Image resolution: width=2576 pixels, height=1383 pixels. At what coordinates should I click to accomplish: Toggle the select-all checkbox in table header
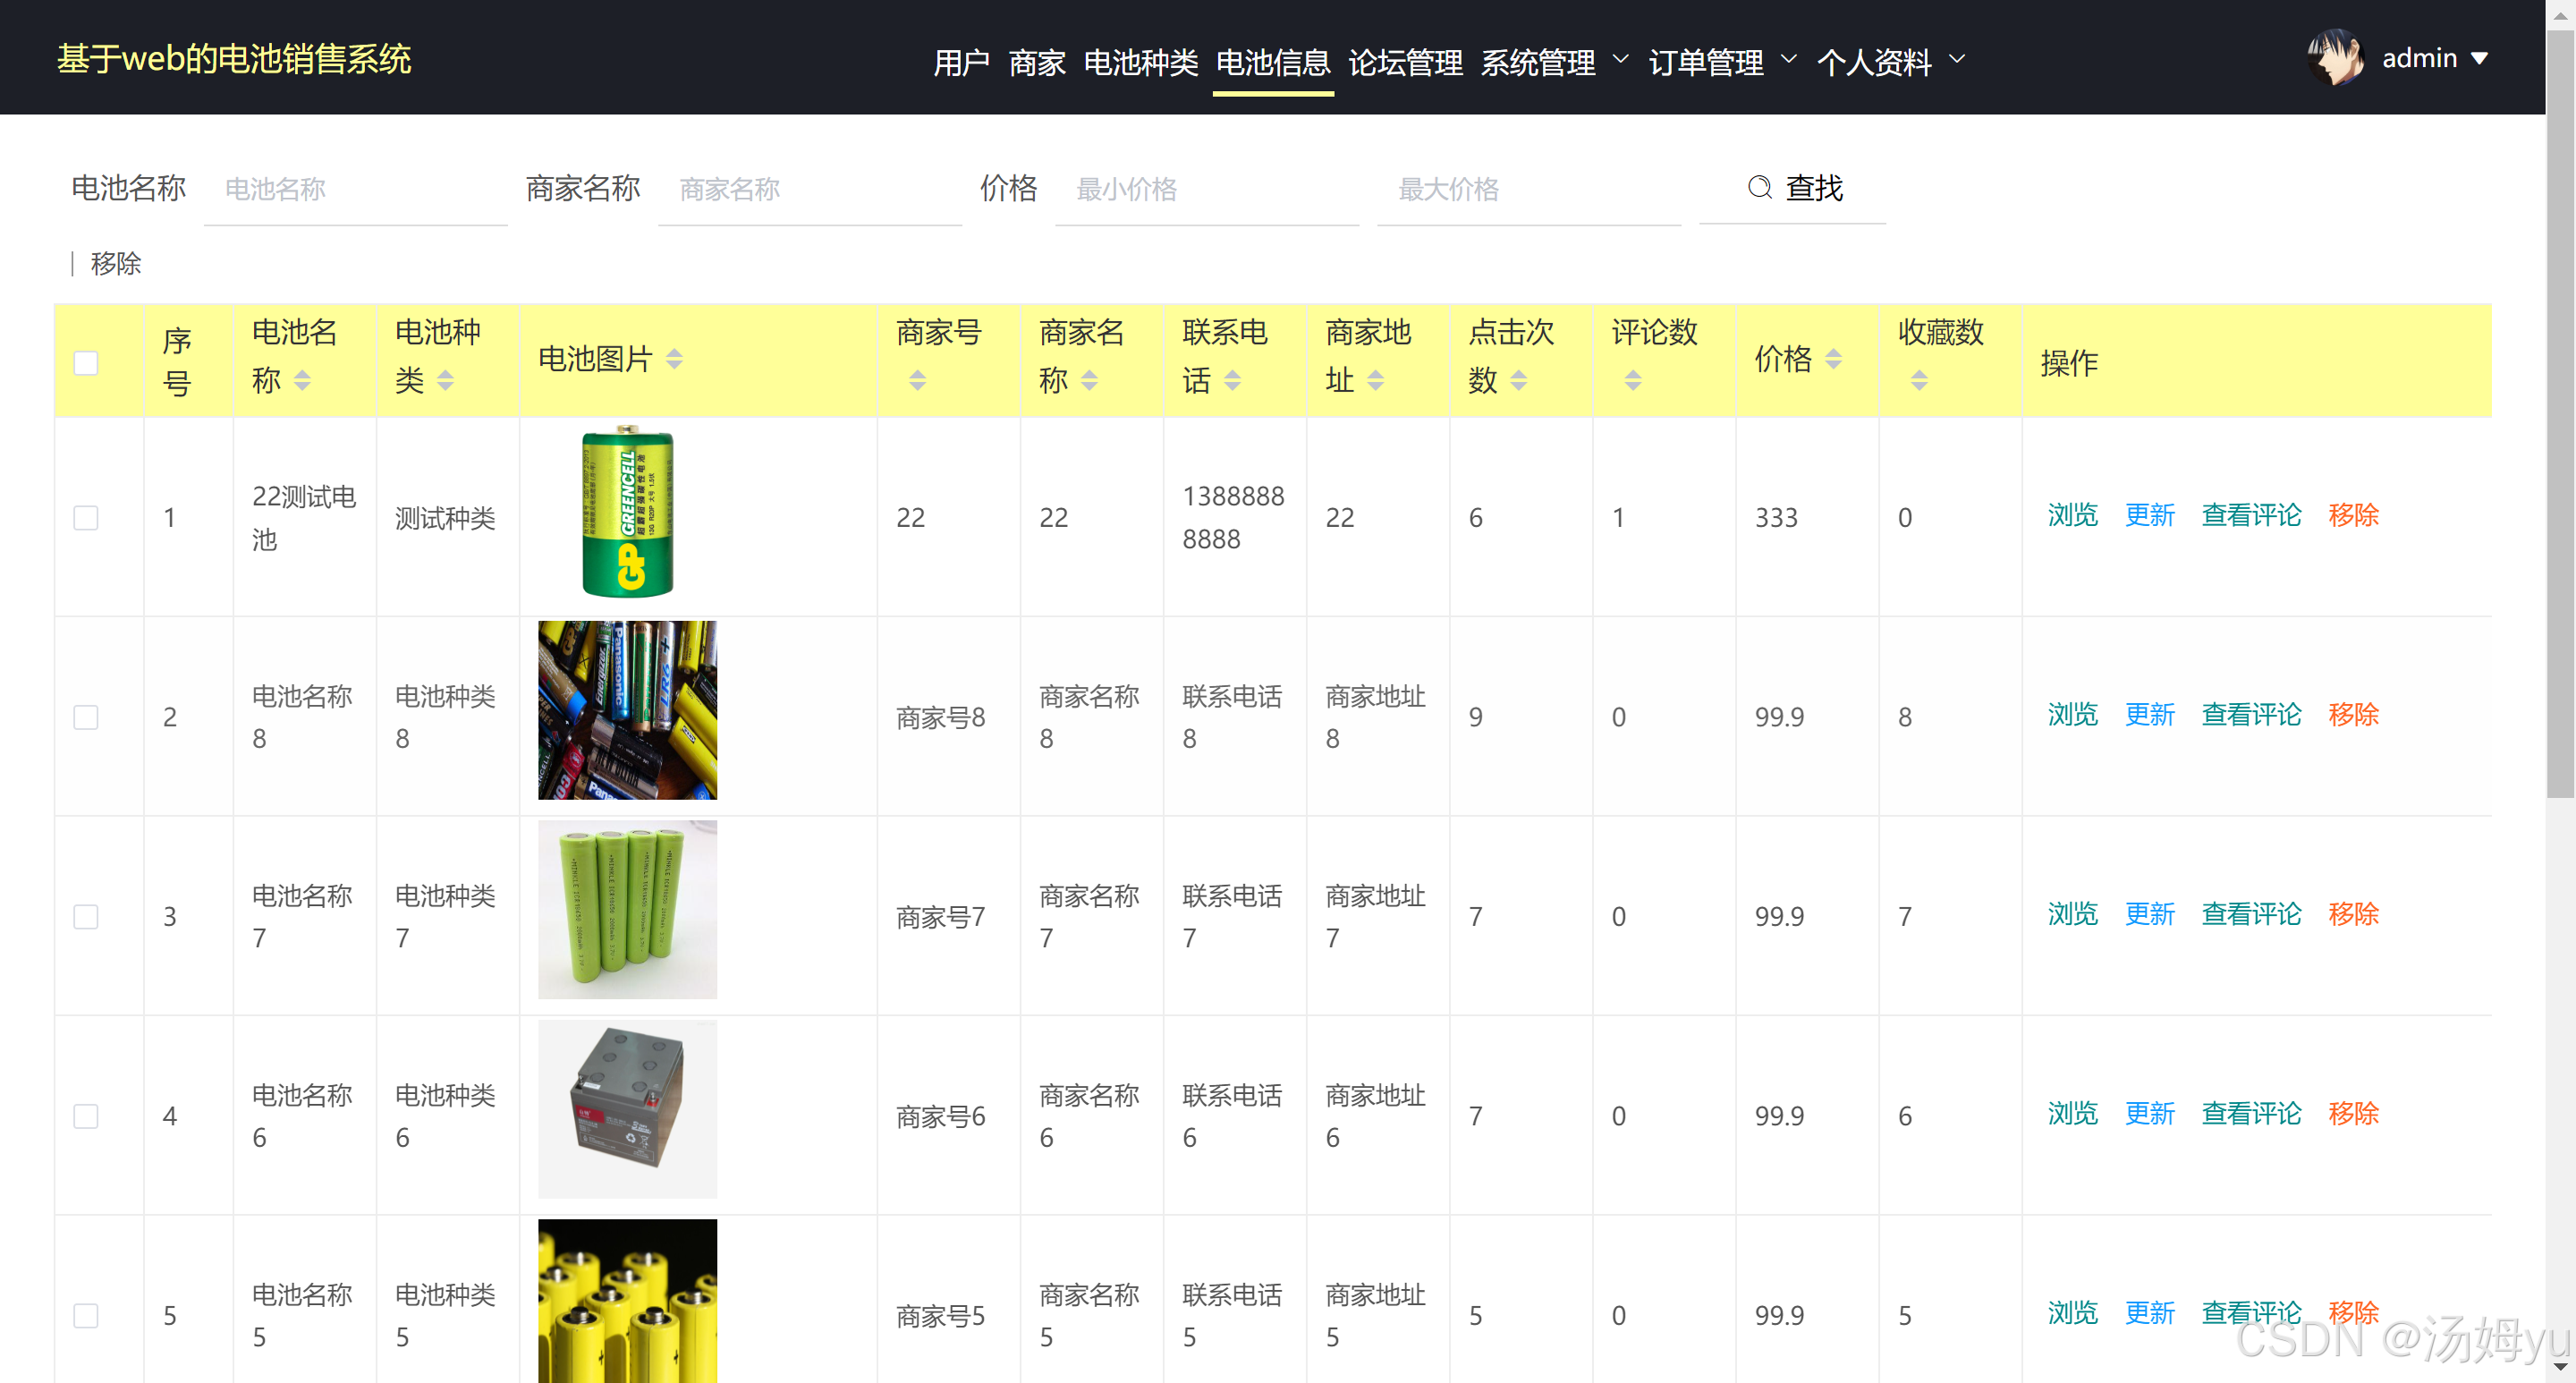coord(86,362)
